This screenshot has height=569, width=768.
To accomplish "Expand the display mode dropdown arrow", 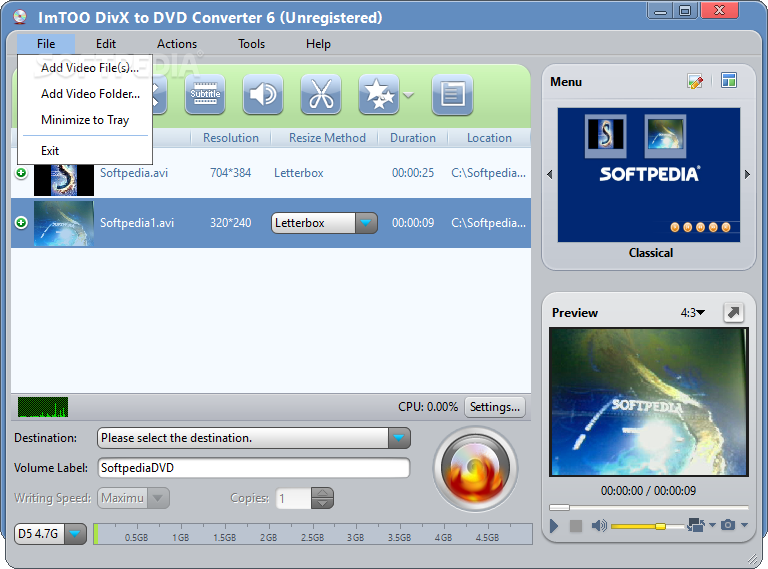I will [712, 525].
